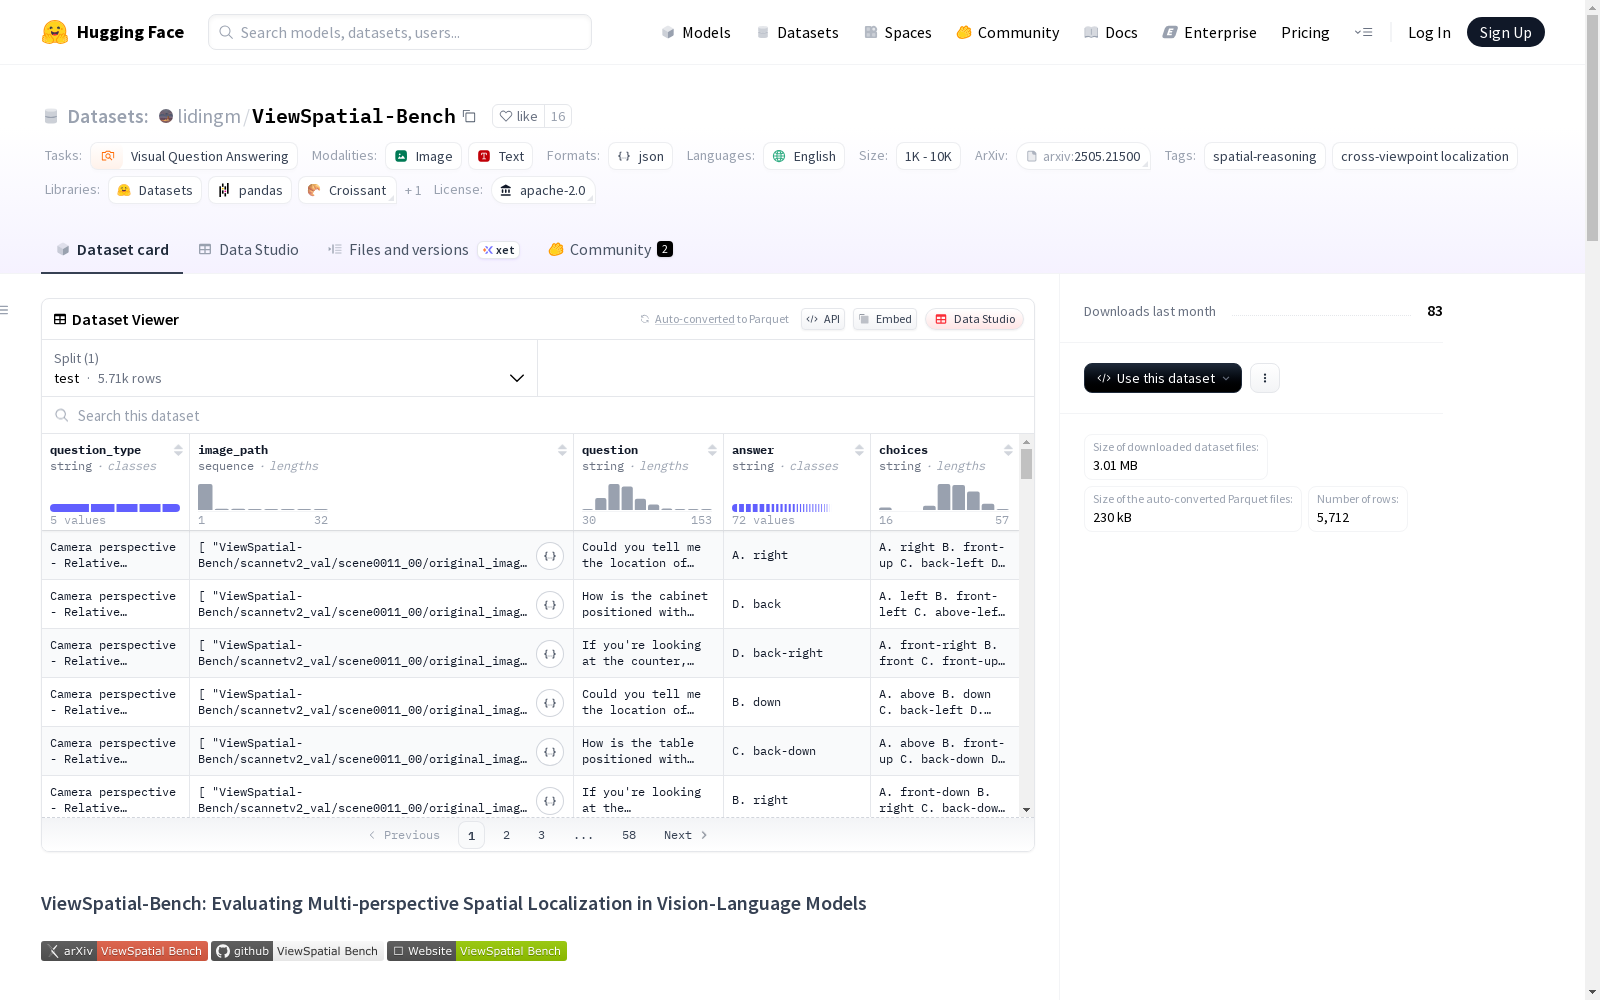Click the lidingm user avatar
The image size is (1600, 1000).
pyautogui.click(x=166, y=116)
